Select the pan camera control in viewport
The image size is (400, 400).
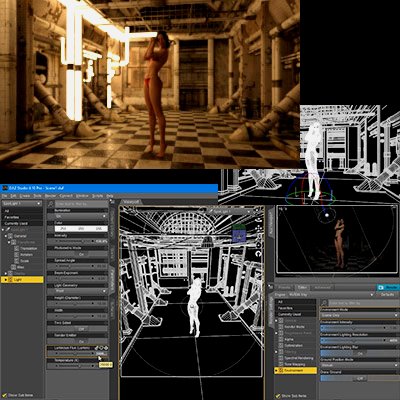point(259,228)
